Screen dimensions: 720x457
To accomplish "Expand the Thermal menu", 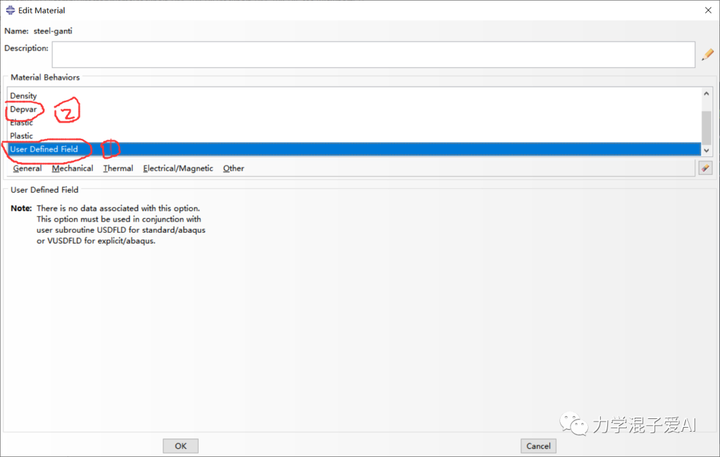I will [x=118, y=169].
